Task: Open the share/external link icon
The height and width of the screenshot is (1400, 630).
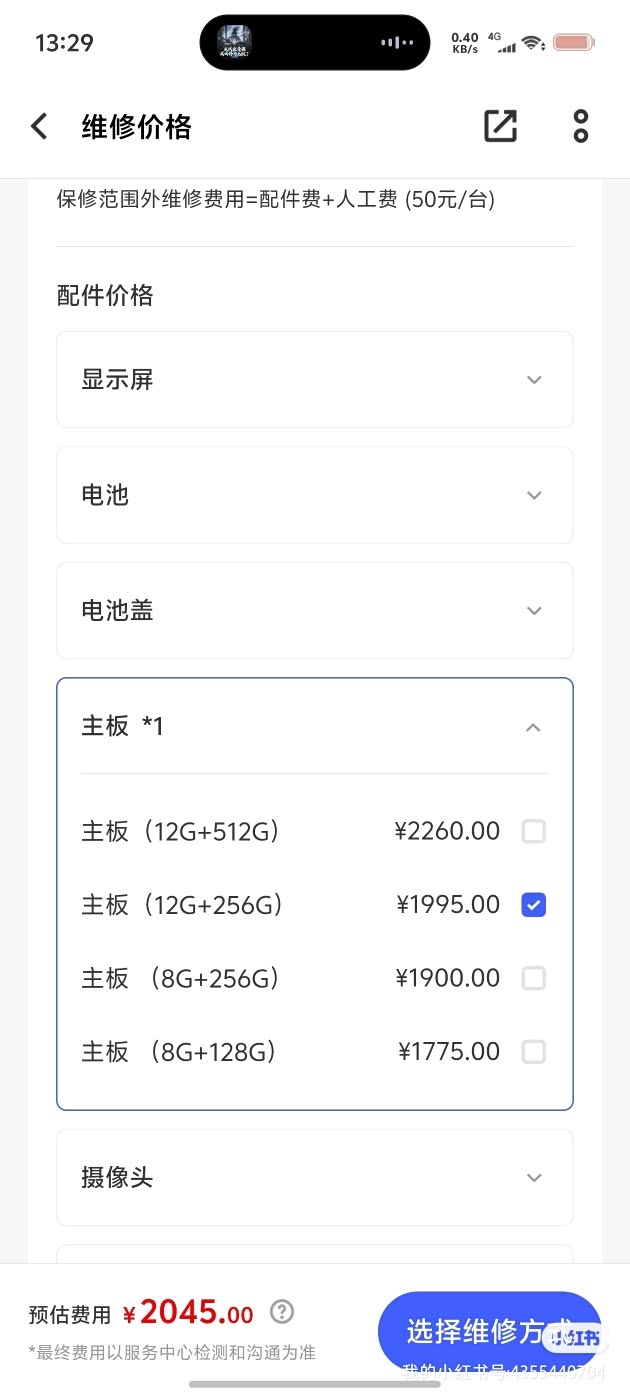Action: pos(500,126)
